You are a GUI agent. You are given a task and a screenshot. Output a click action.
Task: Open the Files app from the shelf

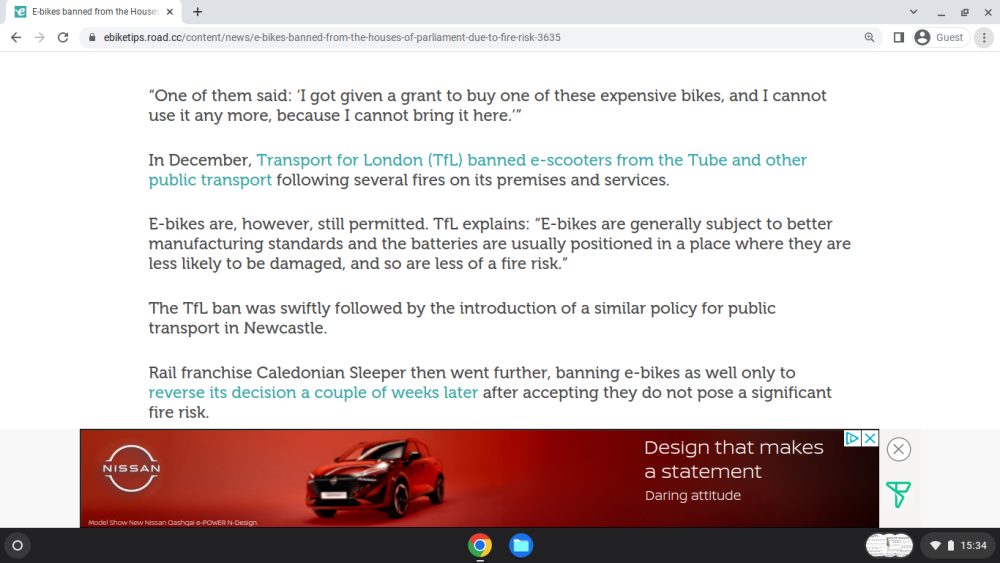tap(521, 545)
